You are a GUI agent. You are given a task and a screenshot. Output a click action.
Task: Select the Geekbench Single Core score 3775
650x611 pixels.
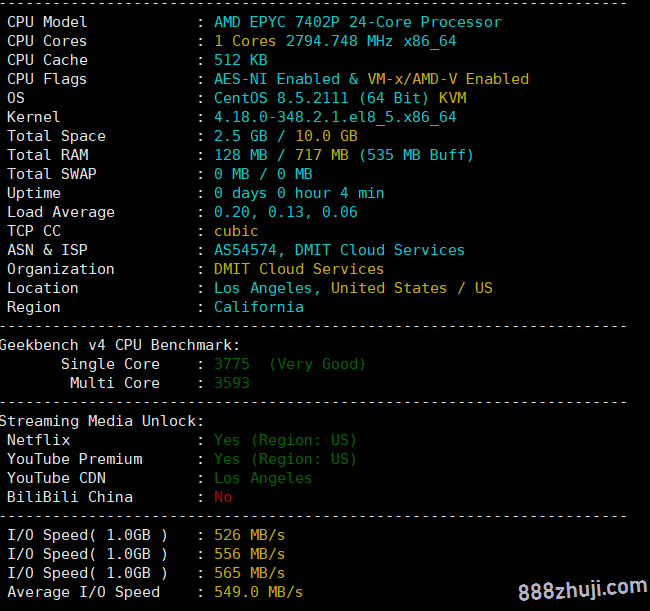click(232, 364)
